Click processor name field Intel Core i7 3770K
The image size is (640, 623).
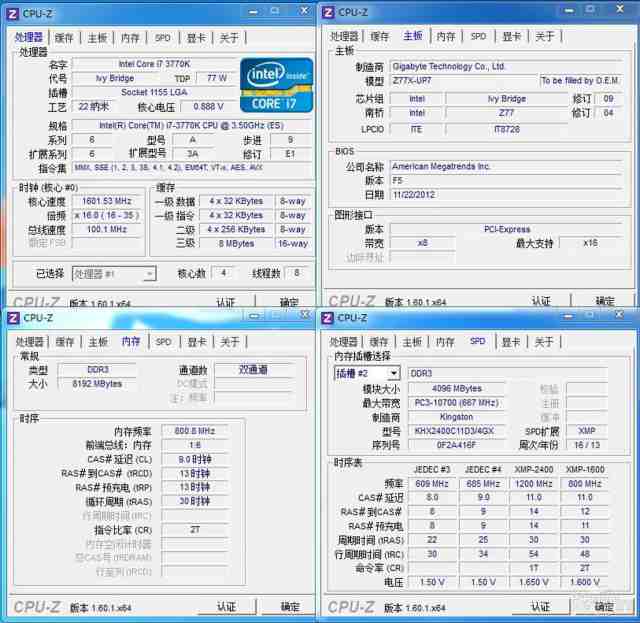tap(154, 64)
